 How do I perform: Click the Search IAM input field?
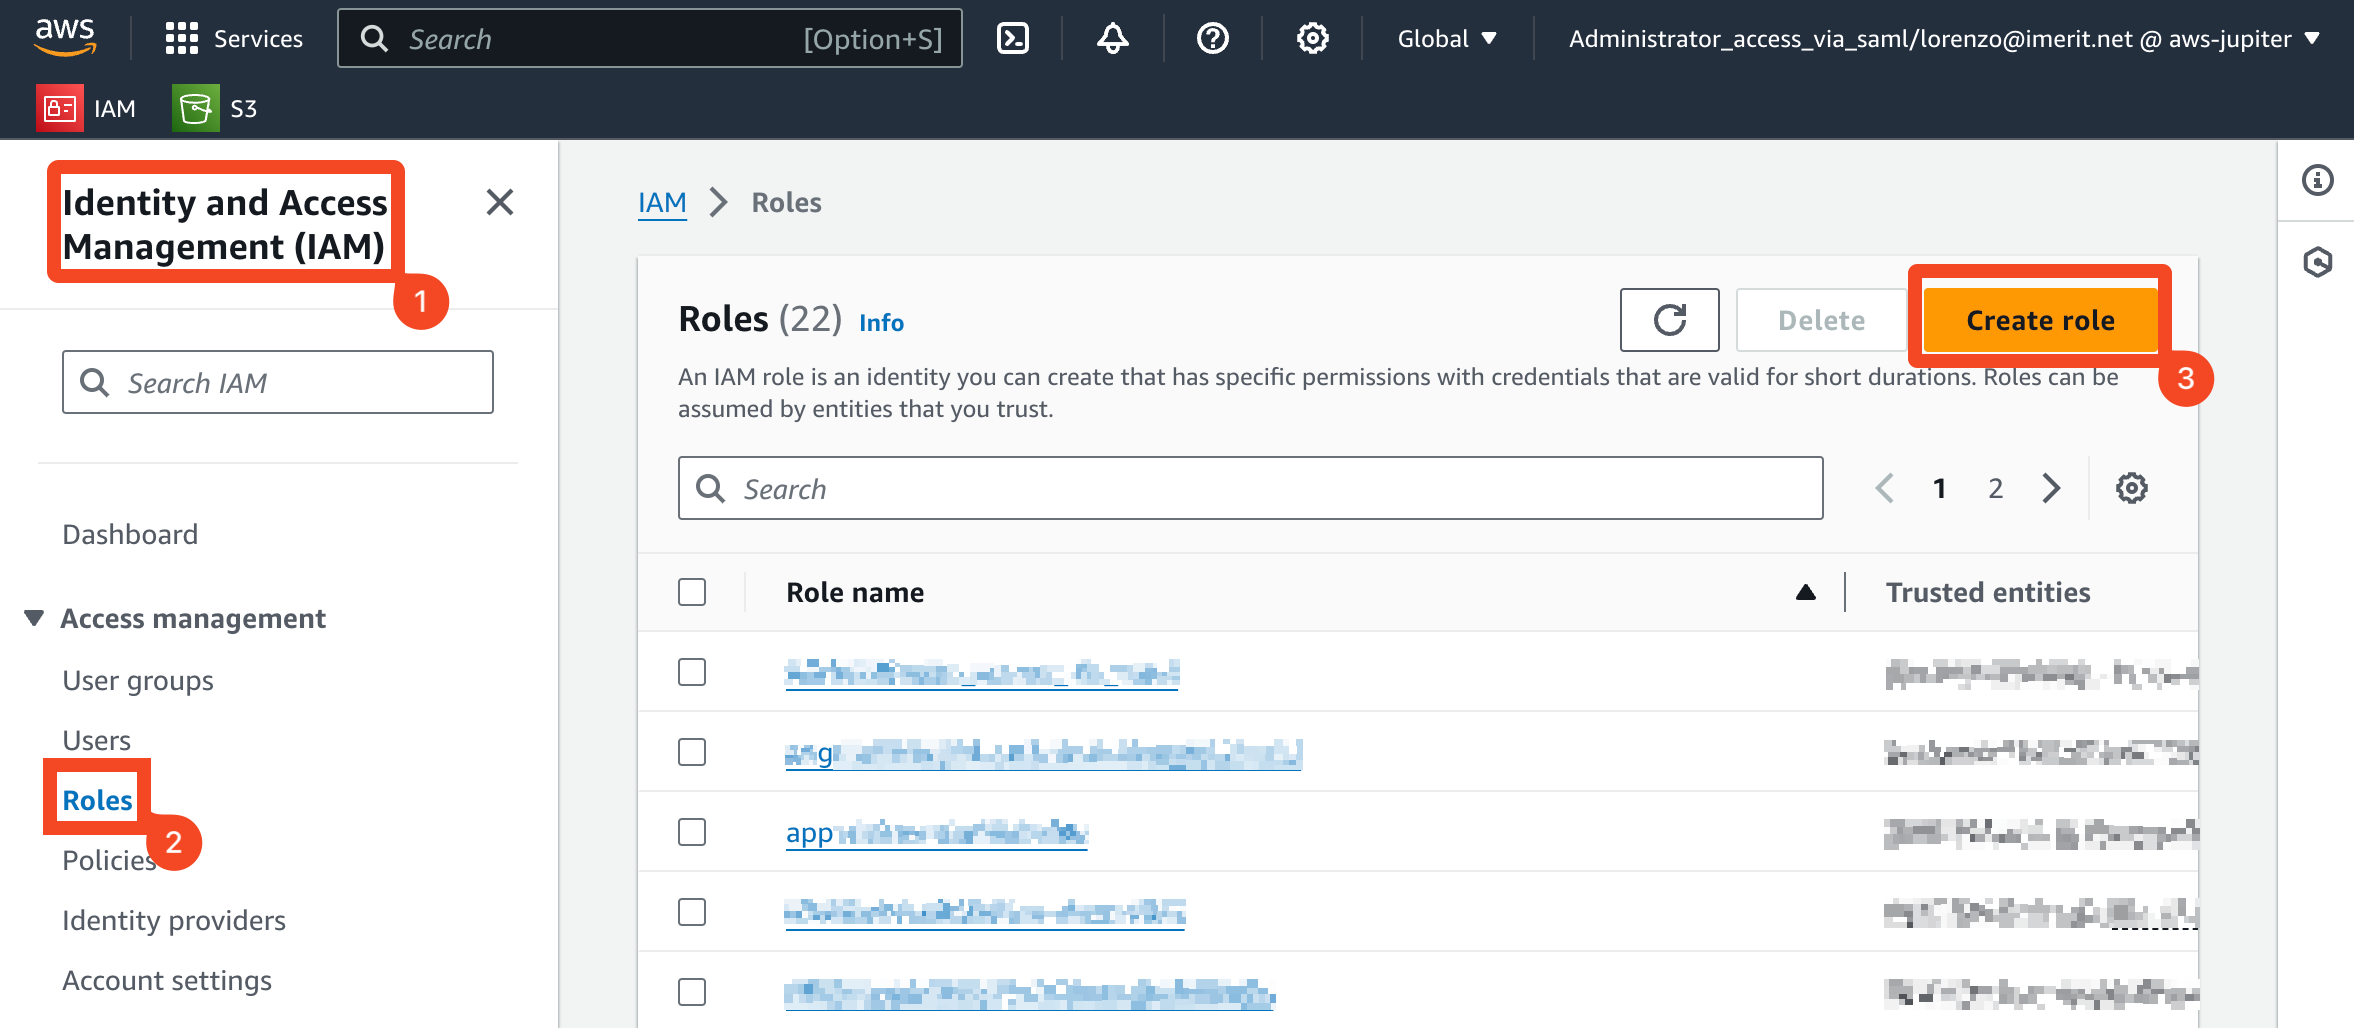pos(278,382)
